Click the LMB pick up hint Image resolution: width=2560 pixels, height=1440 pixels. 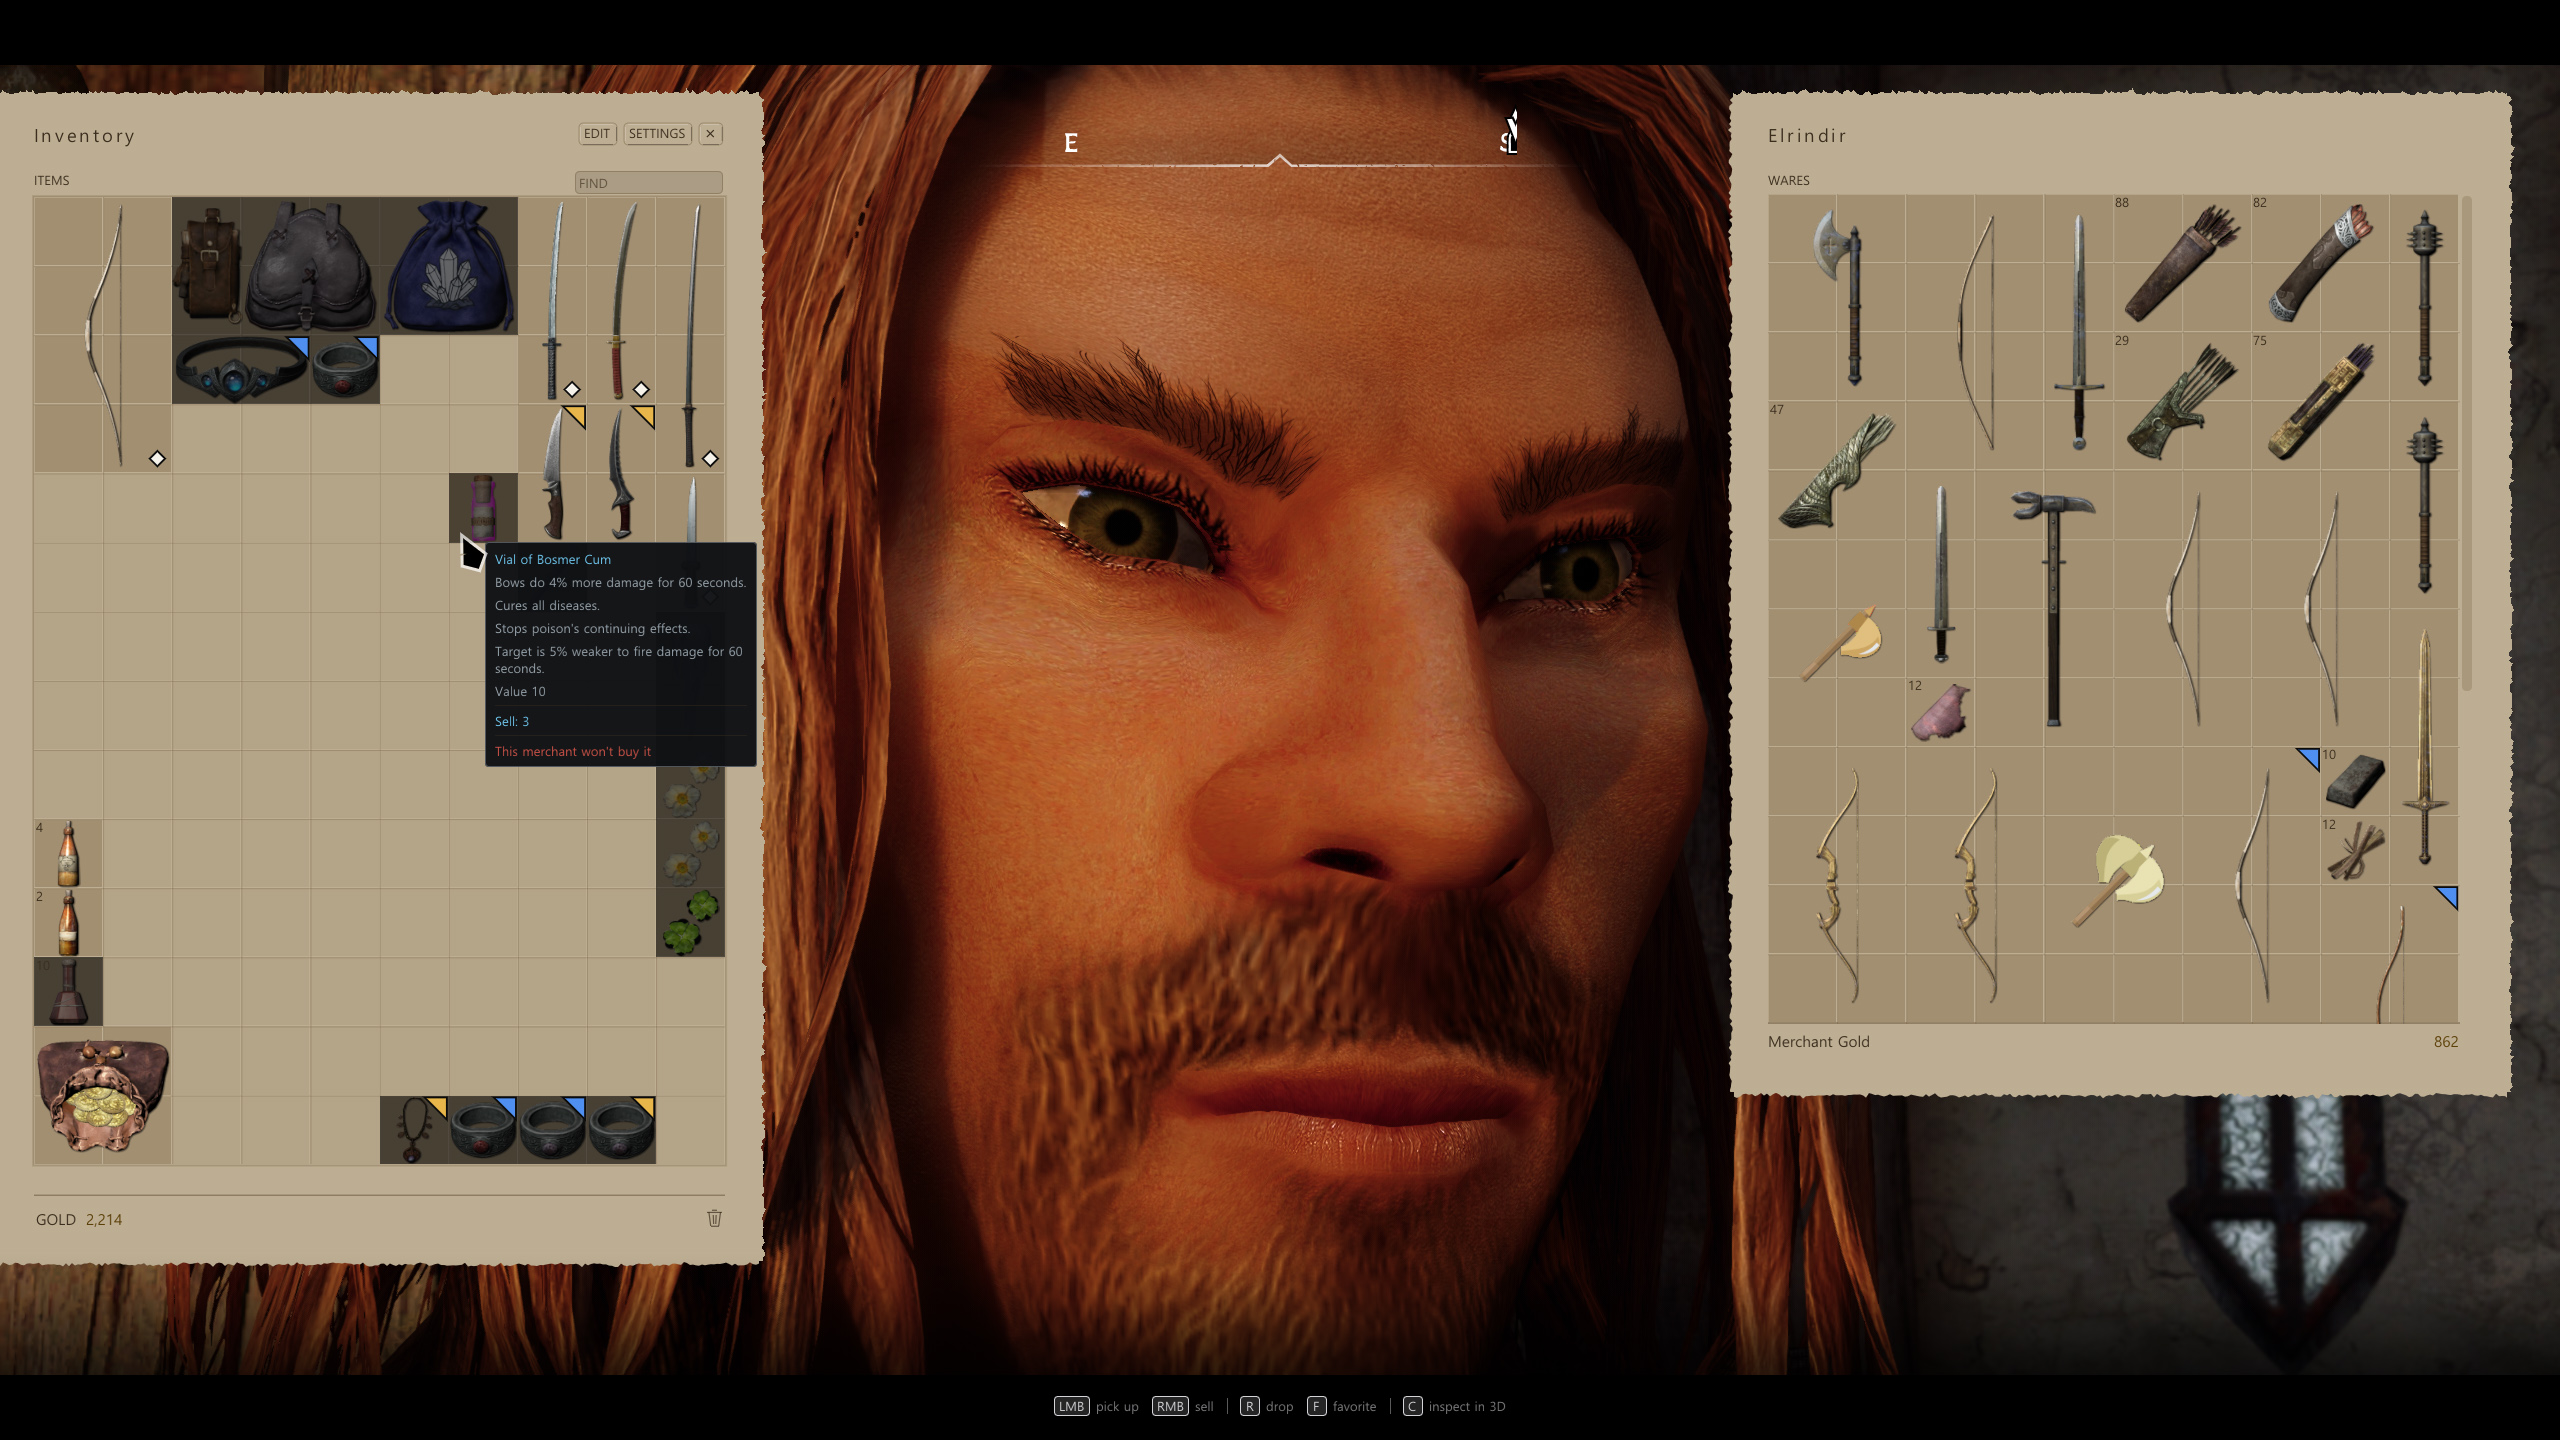1096,1406
